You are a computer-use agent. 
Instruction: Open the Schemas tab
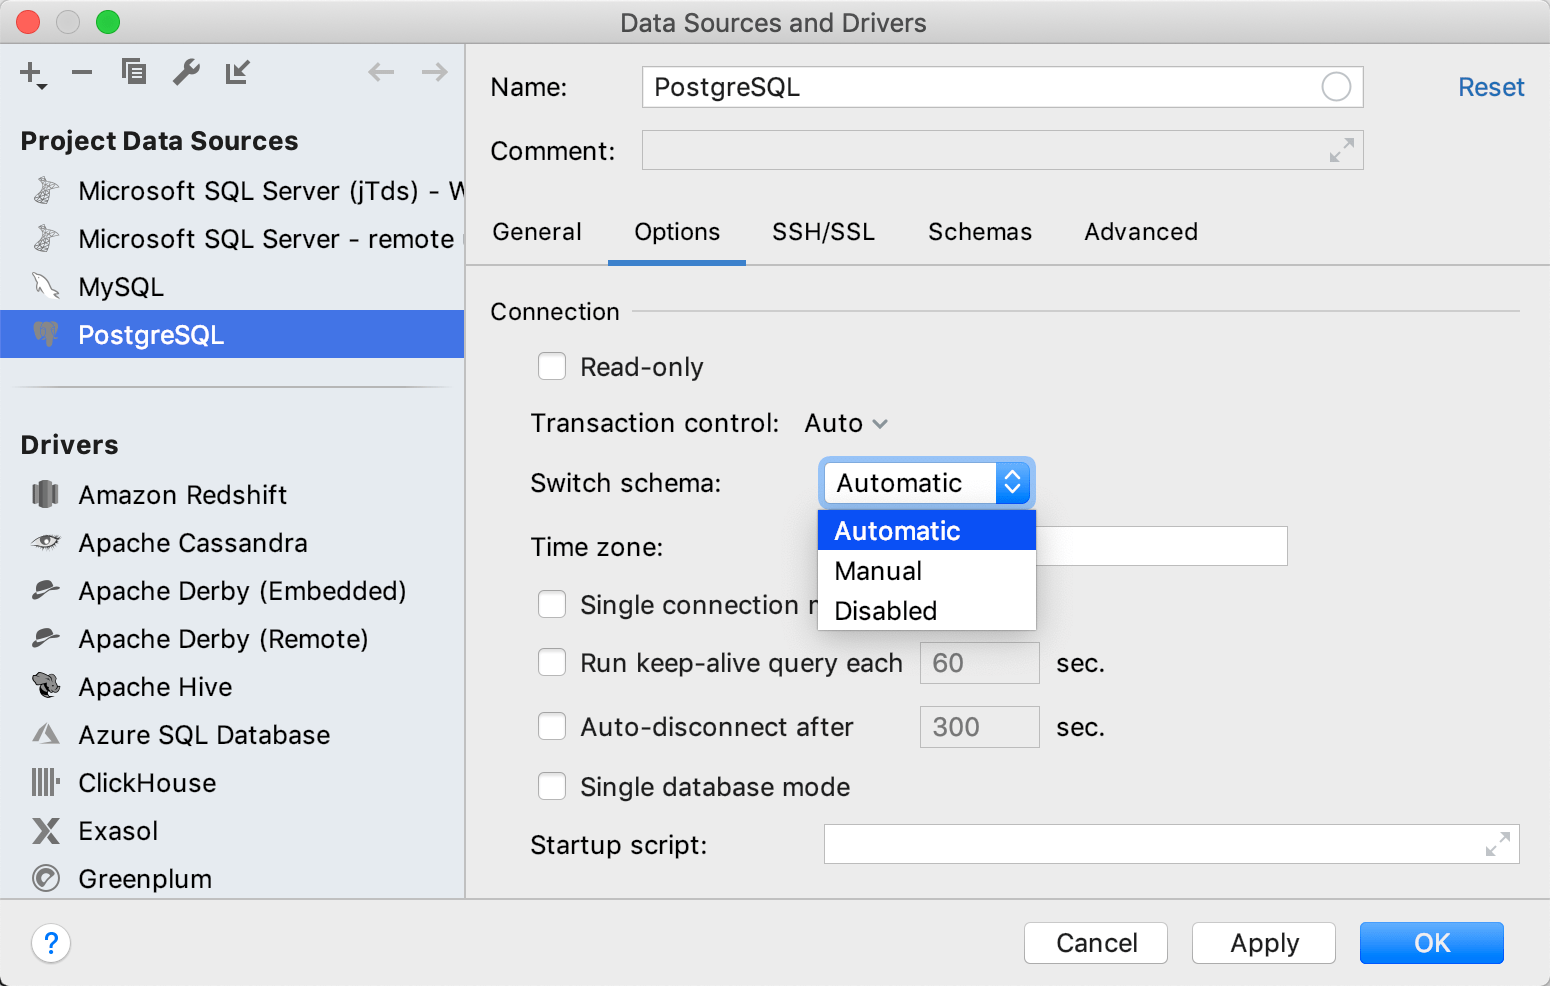pyautogui.click(x=980, y=232)
